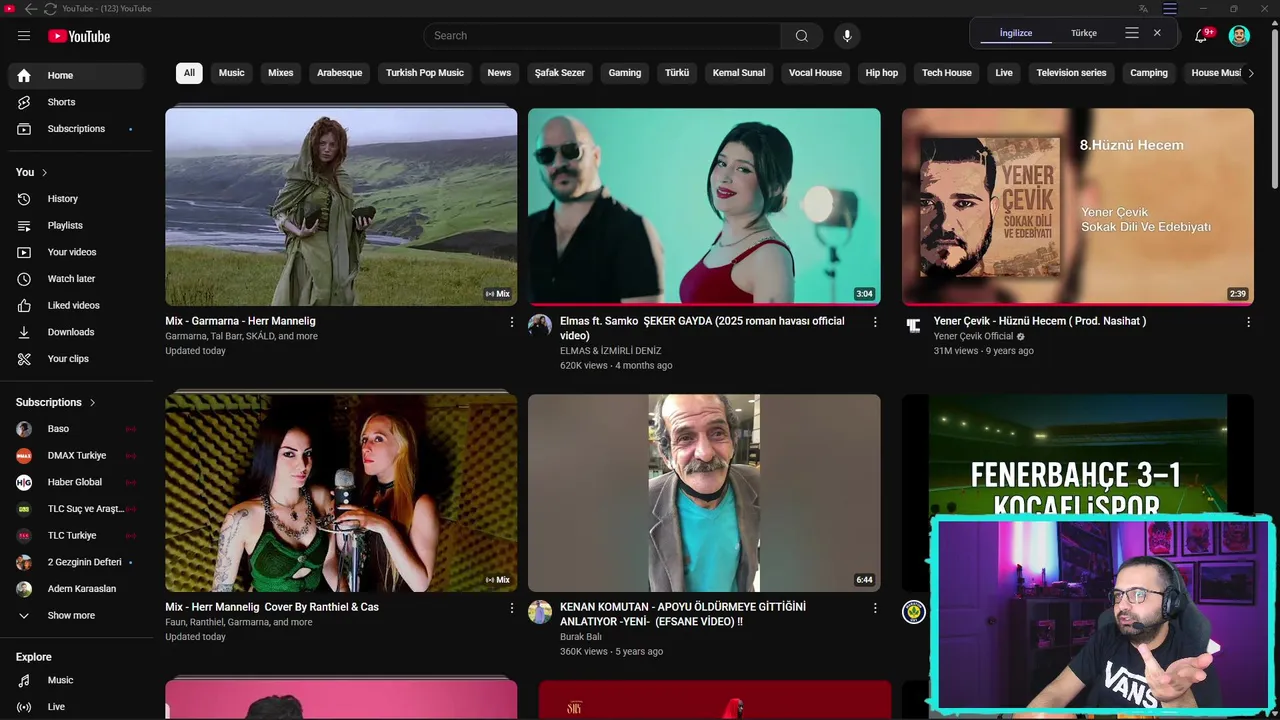1280x720 pixels.
Task: Open the YouTube guide hamburger menu
Action: [x=24, y=36]
